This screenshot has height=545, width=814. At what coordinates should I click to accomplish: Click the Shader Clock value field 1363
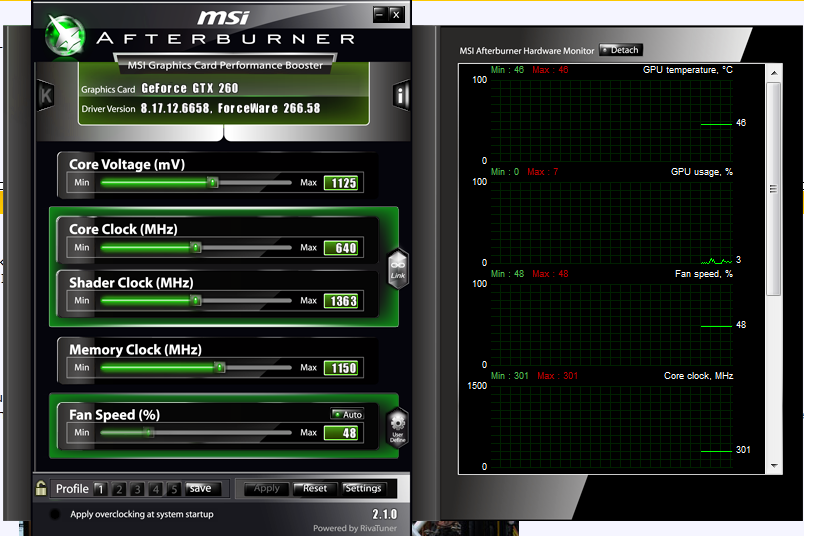[x=342, y=301]
